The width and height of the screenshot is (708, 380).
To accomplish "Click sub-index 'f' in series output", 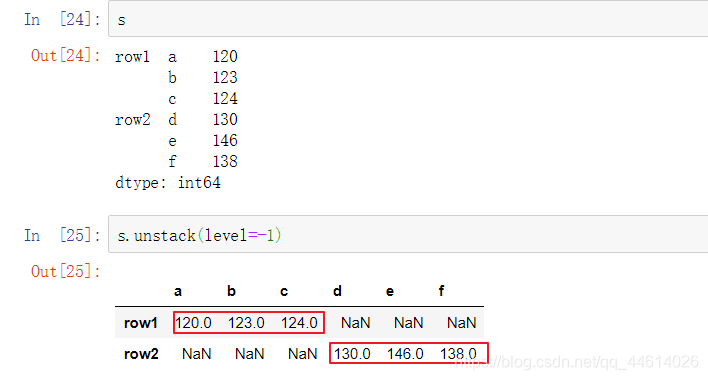I will [172, 161].
